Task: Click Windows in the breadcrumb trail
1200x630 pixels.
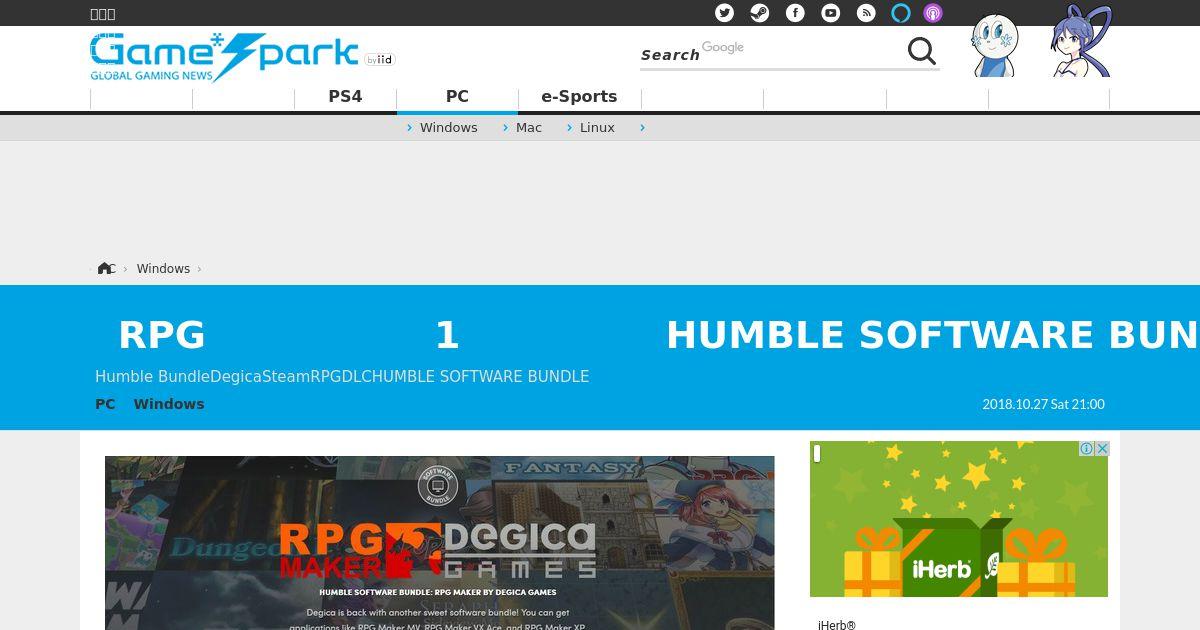Action: point(163,269)
